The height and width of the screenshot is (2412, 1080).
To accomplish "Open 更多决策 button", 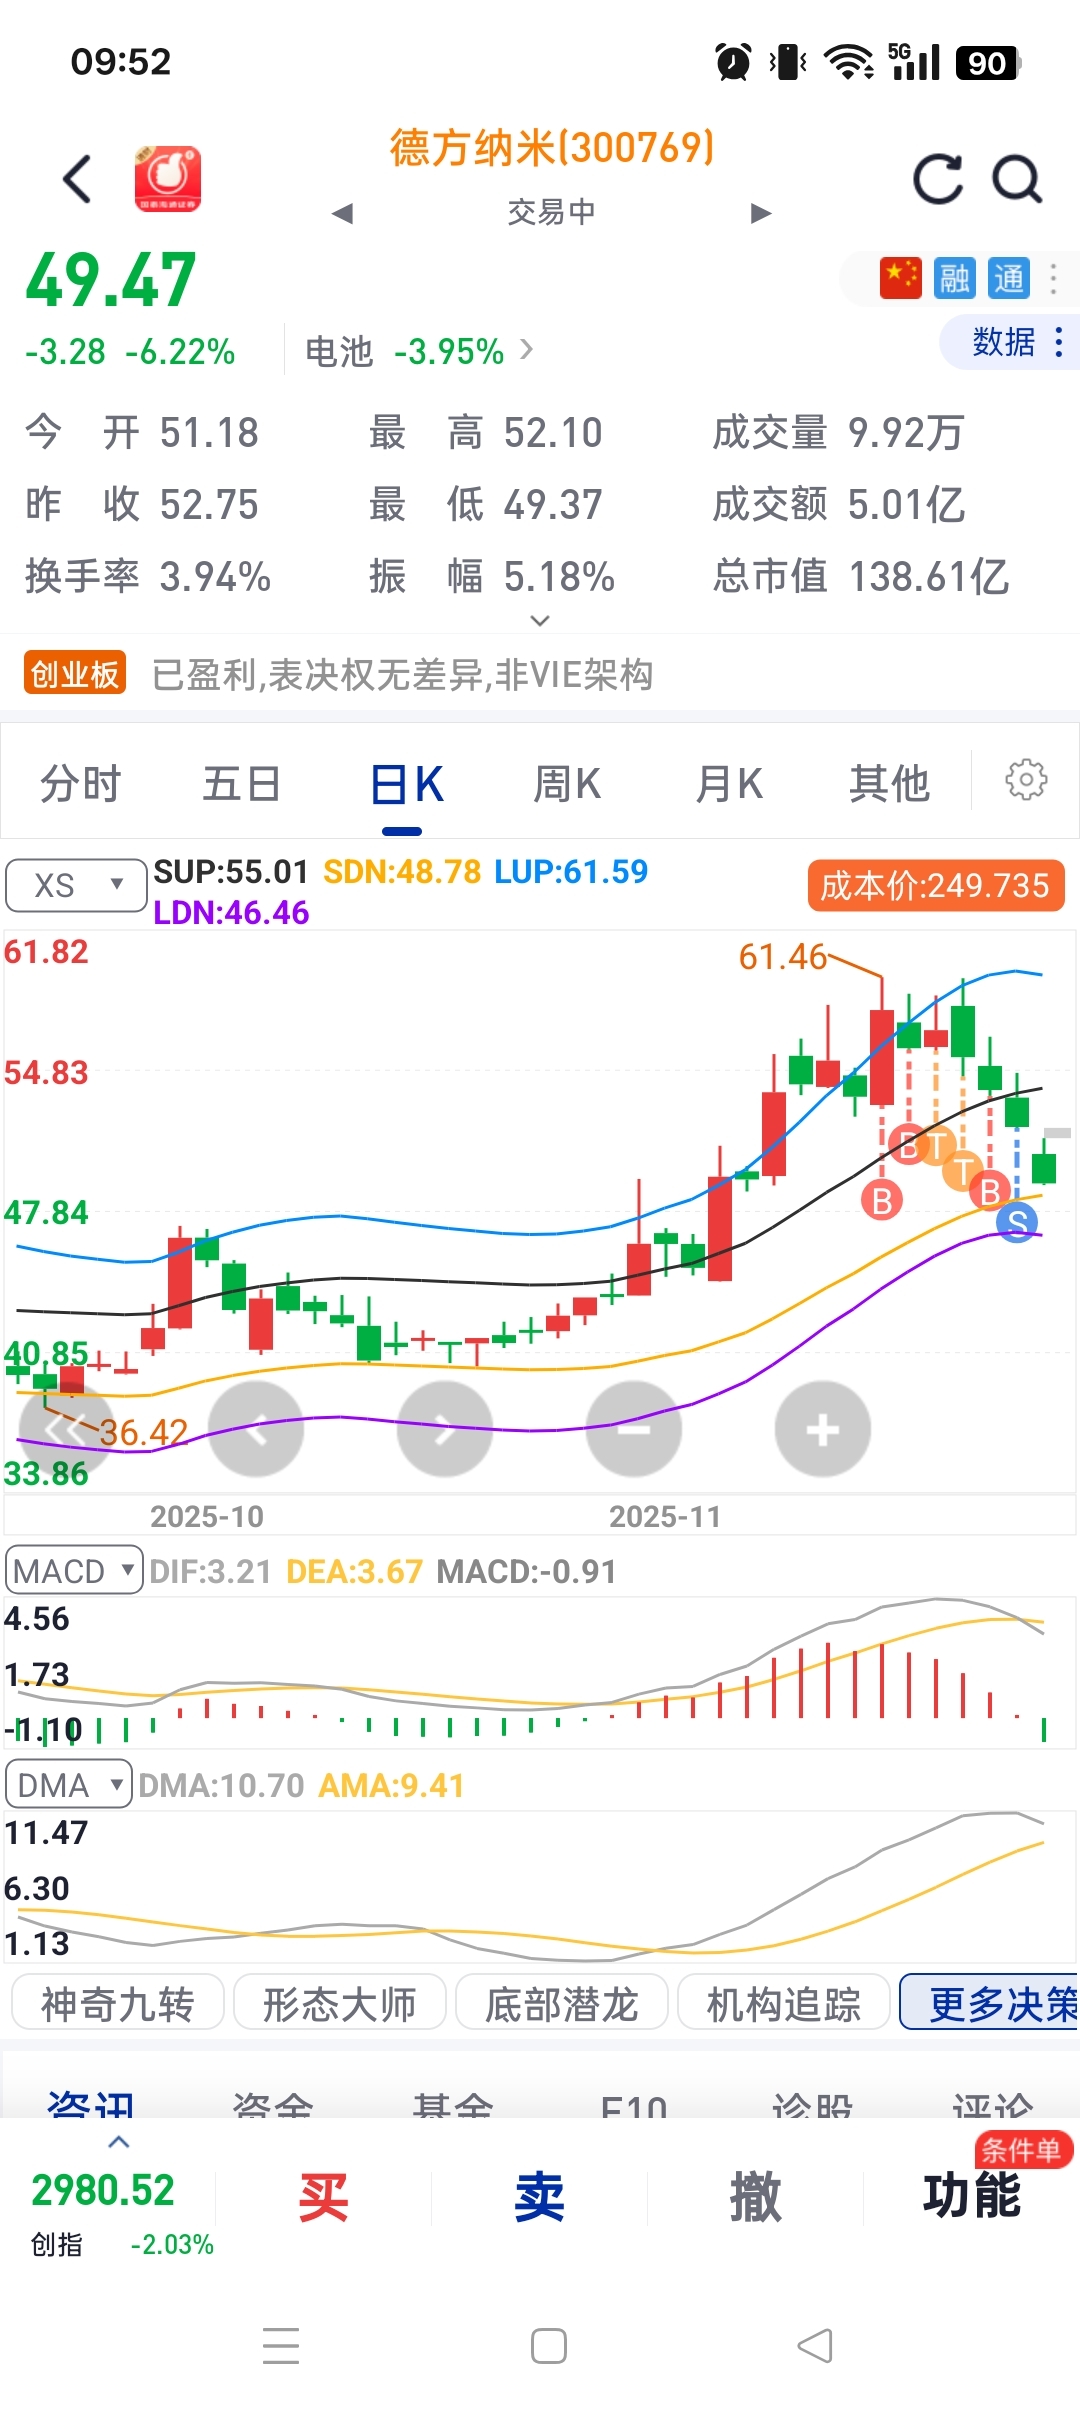I will (x=990, y=2001).
